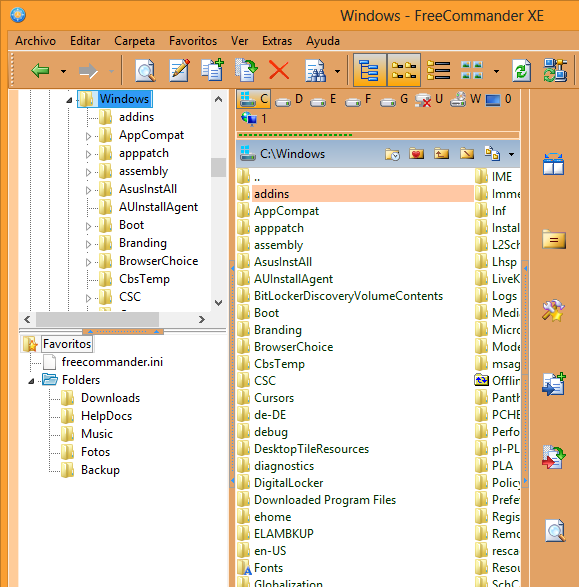Click the Move files icon

point(246,70)
